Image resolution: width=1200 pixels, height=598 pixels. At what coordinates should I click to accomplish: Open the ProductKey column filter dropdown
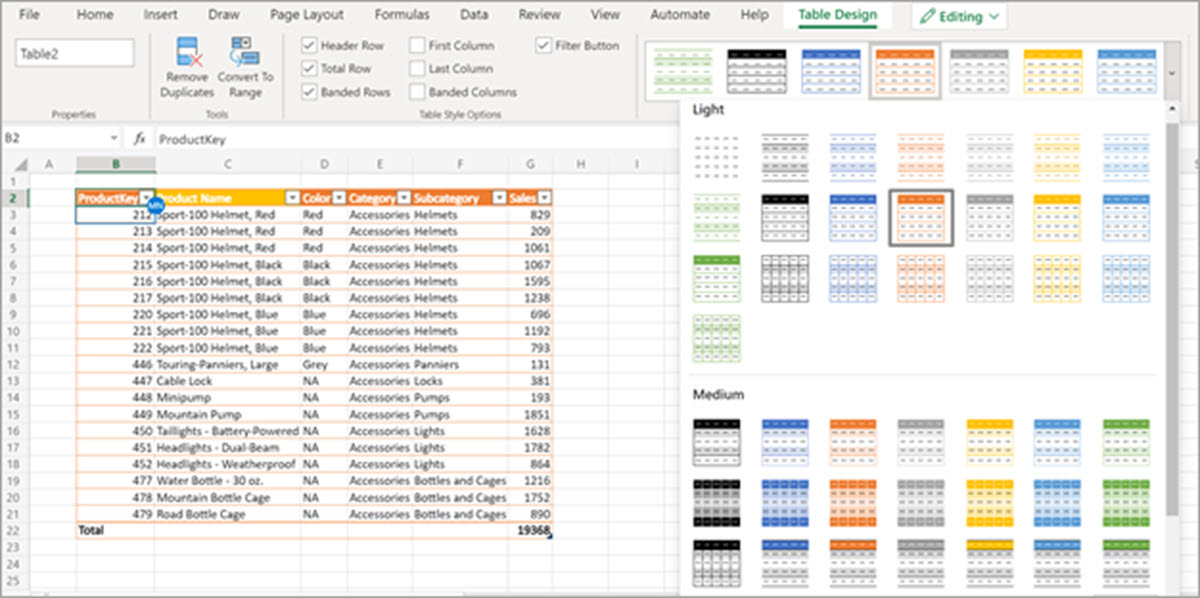[147, 198]
